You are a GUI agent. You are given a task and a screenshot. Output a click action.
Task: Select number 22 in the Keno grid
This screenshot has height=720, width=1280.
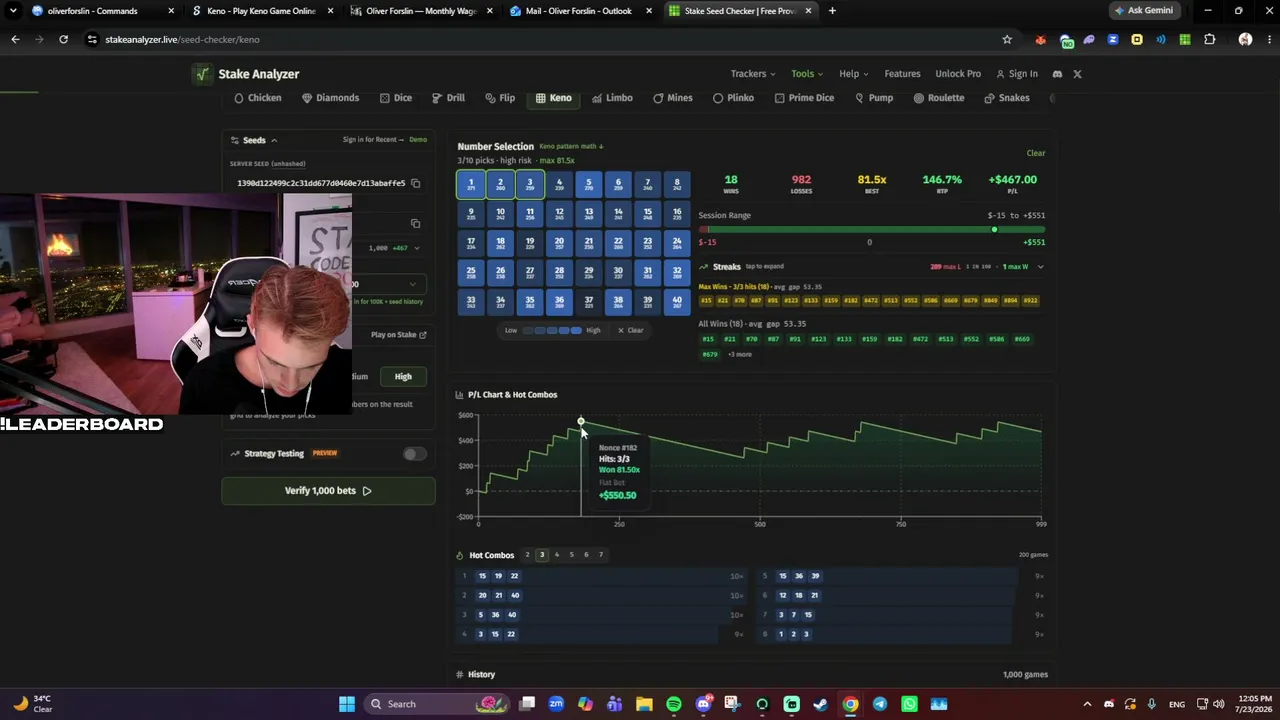tap(618, 243)
